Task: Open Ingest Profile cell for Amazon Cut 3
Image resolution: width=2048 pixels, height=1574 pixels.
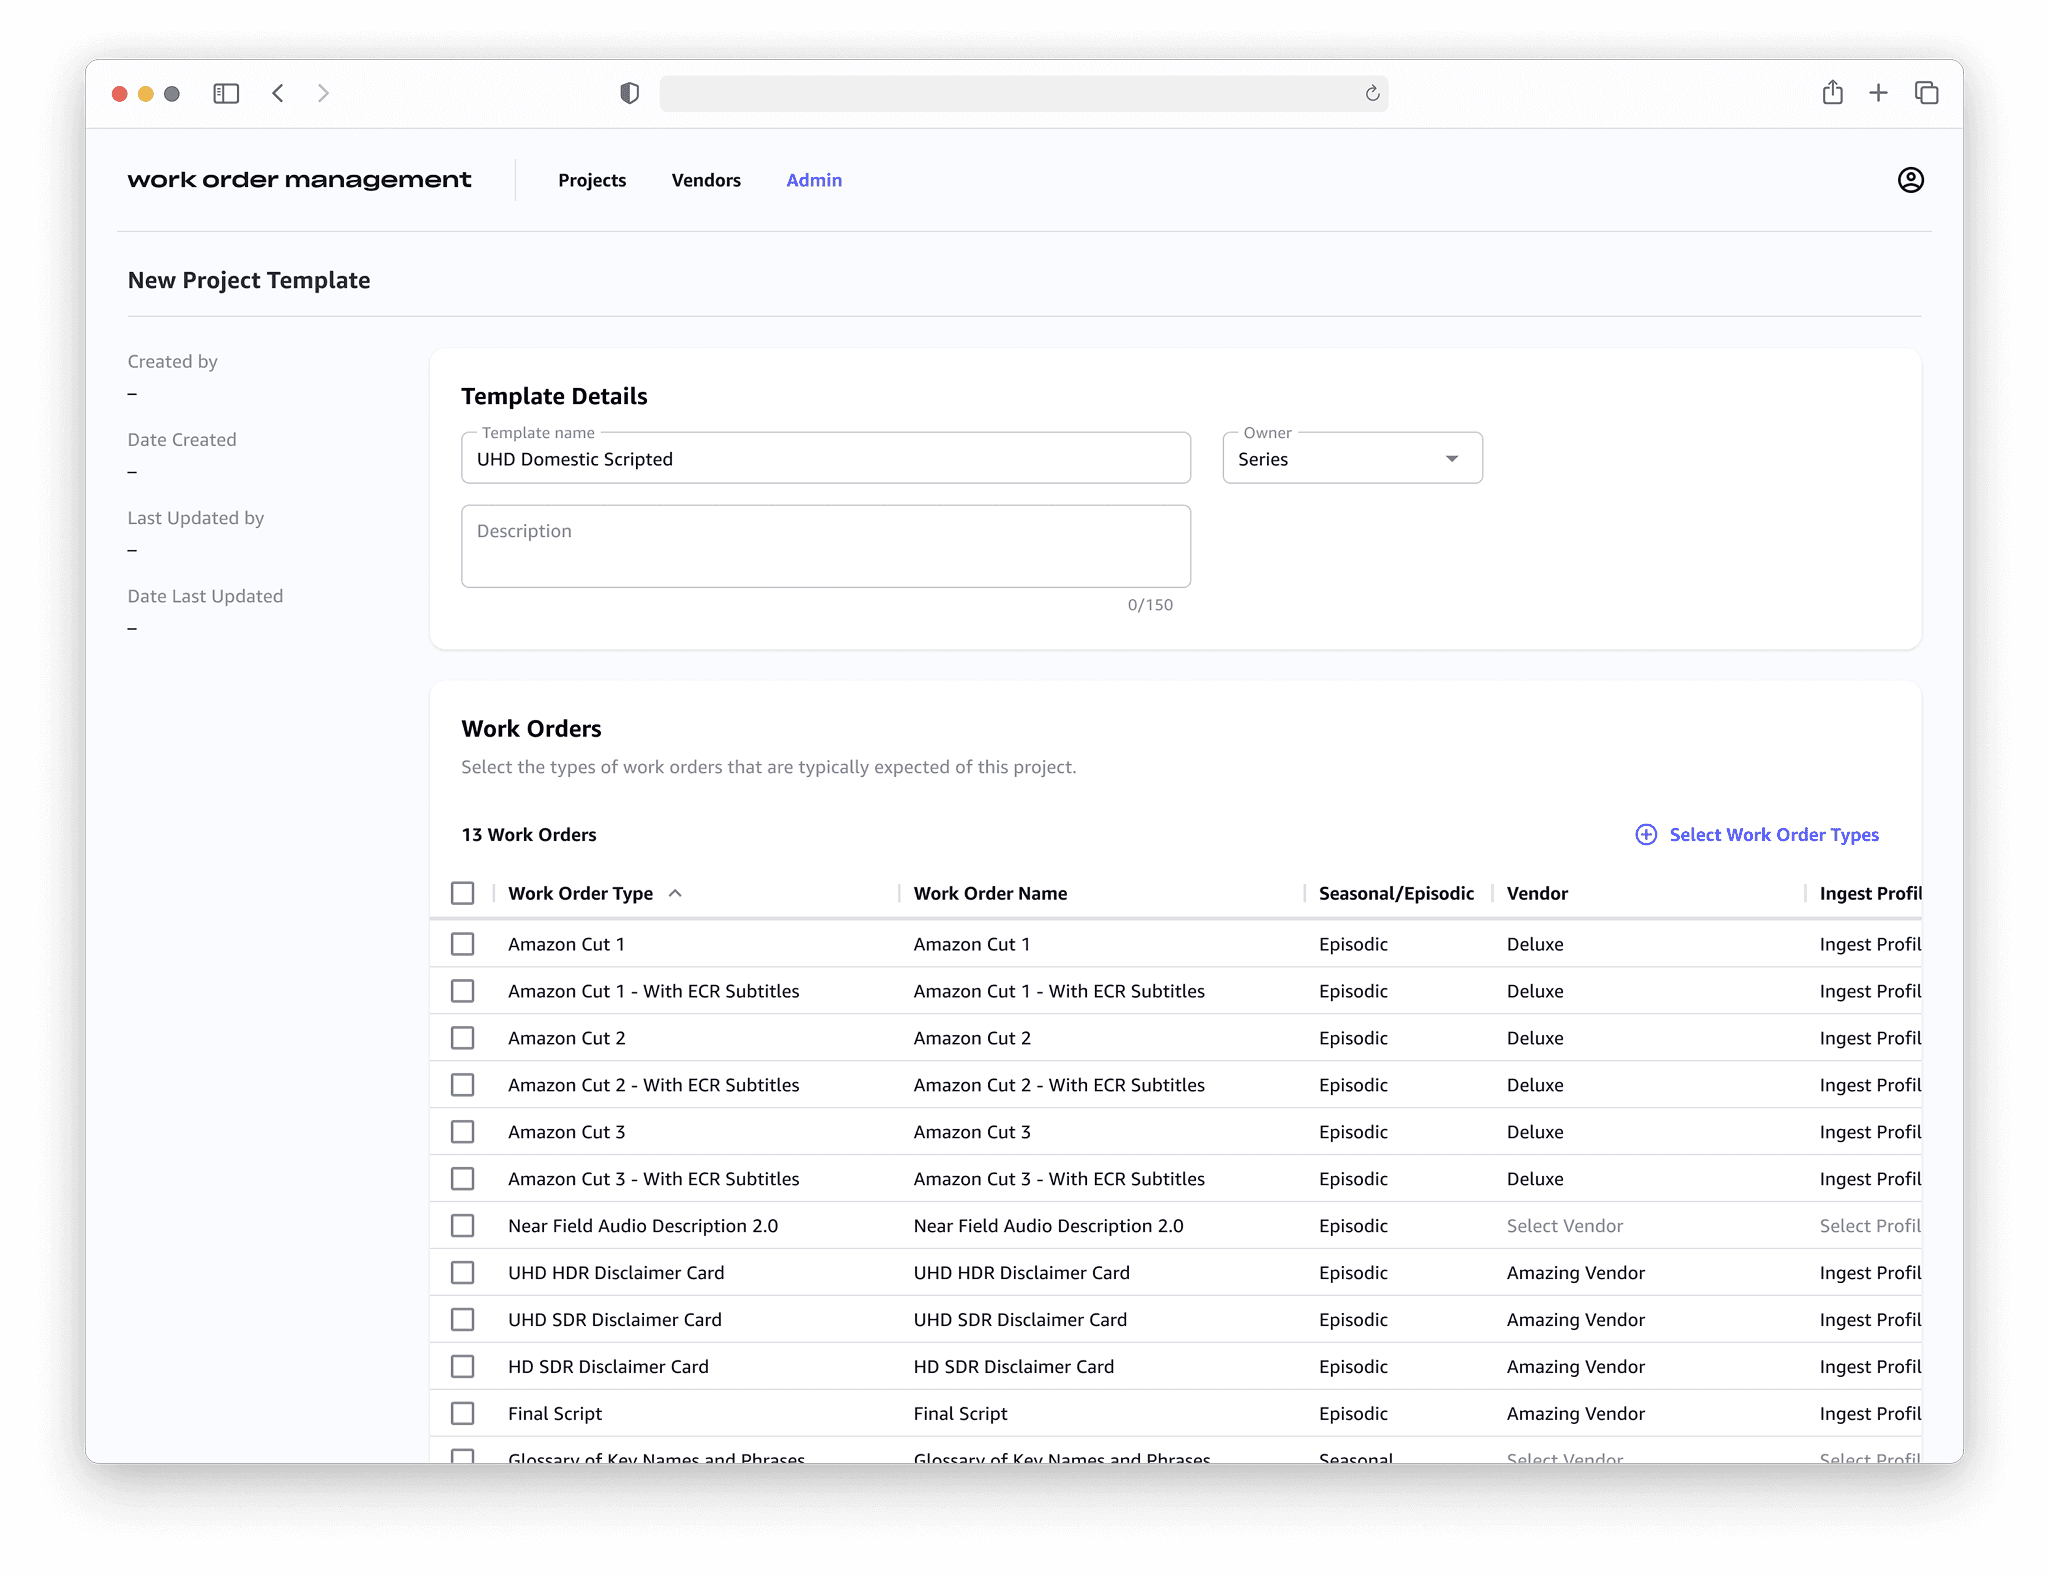Action: tap(1870, 1132)
